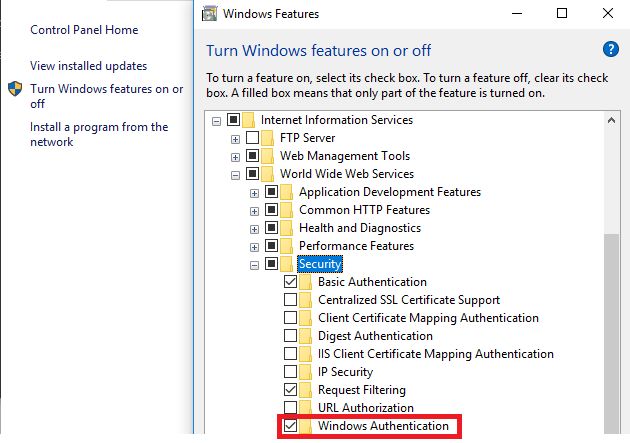
Task: Click the IIS Client Certificate Mapping folder icon
Action: (x=306, y=354)
